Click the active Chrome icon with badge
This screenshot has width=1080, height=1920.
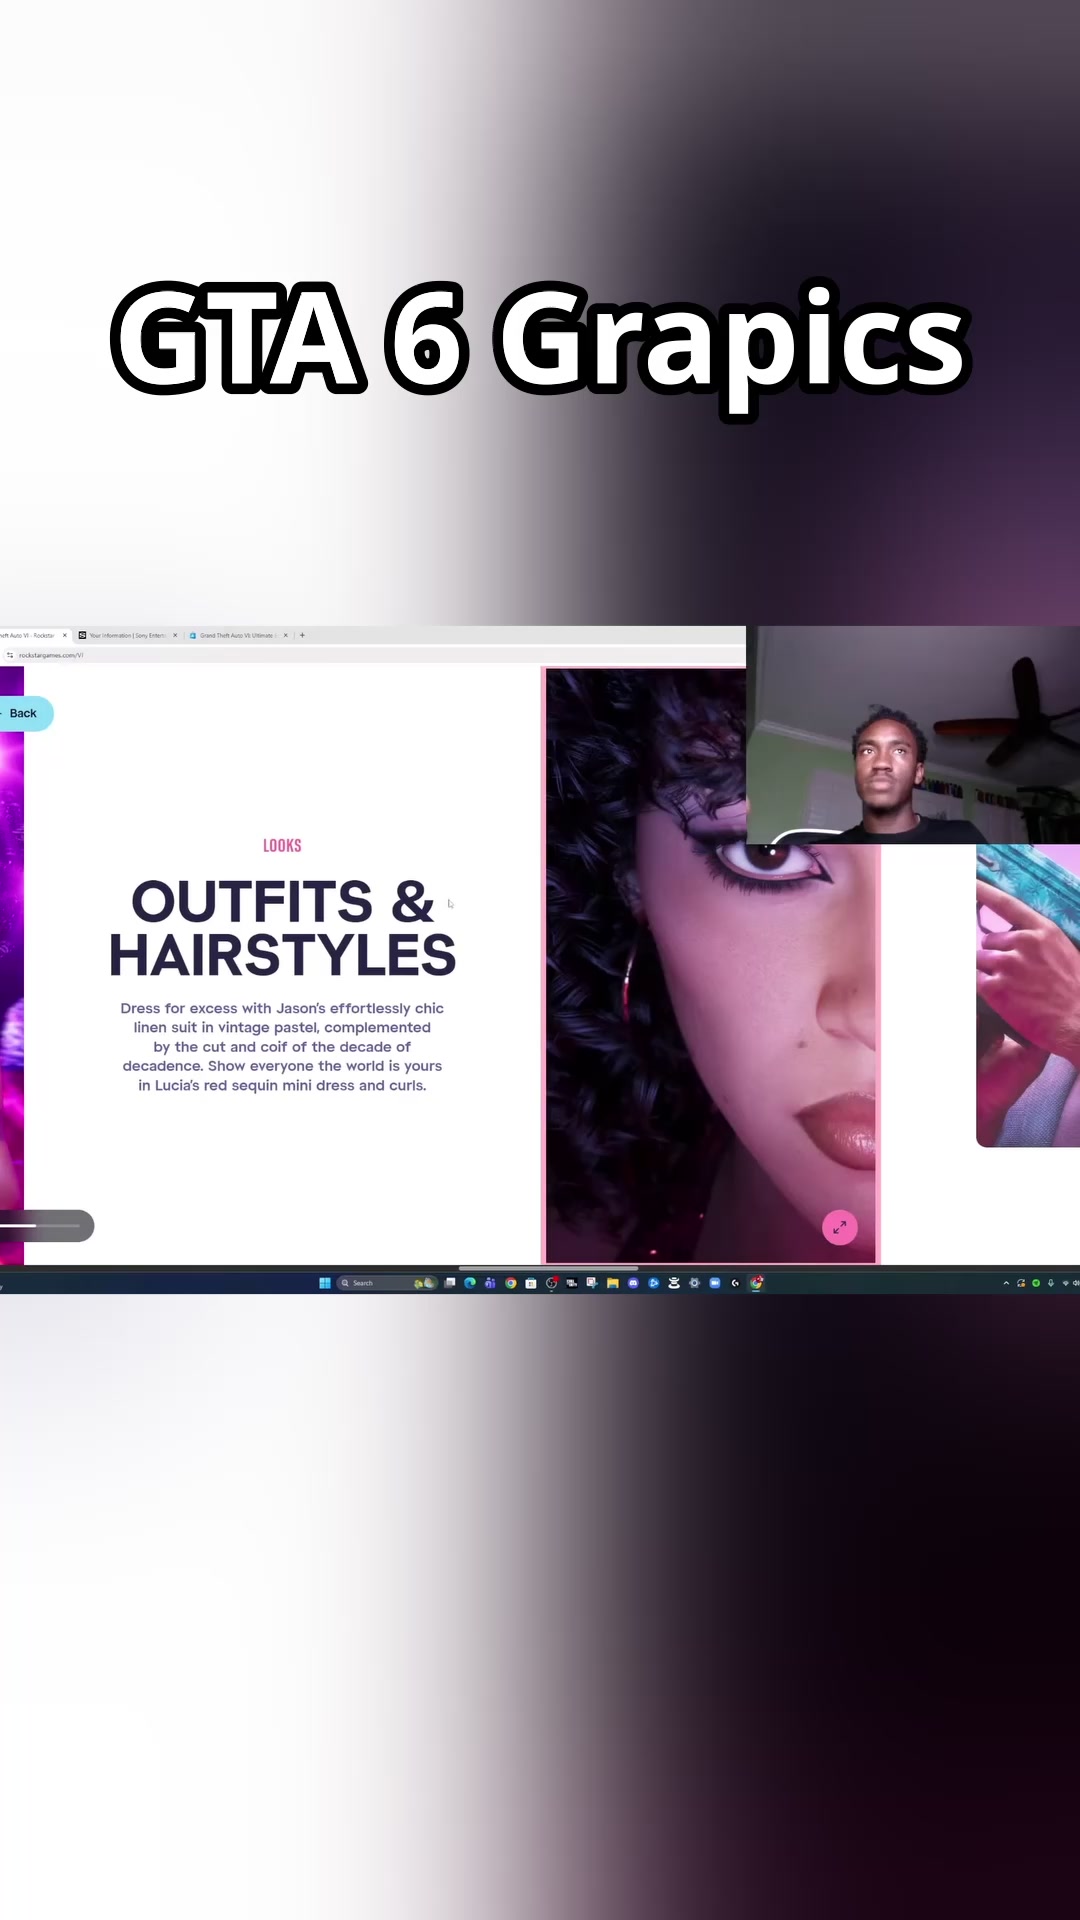pos(756,1283)
